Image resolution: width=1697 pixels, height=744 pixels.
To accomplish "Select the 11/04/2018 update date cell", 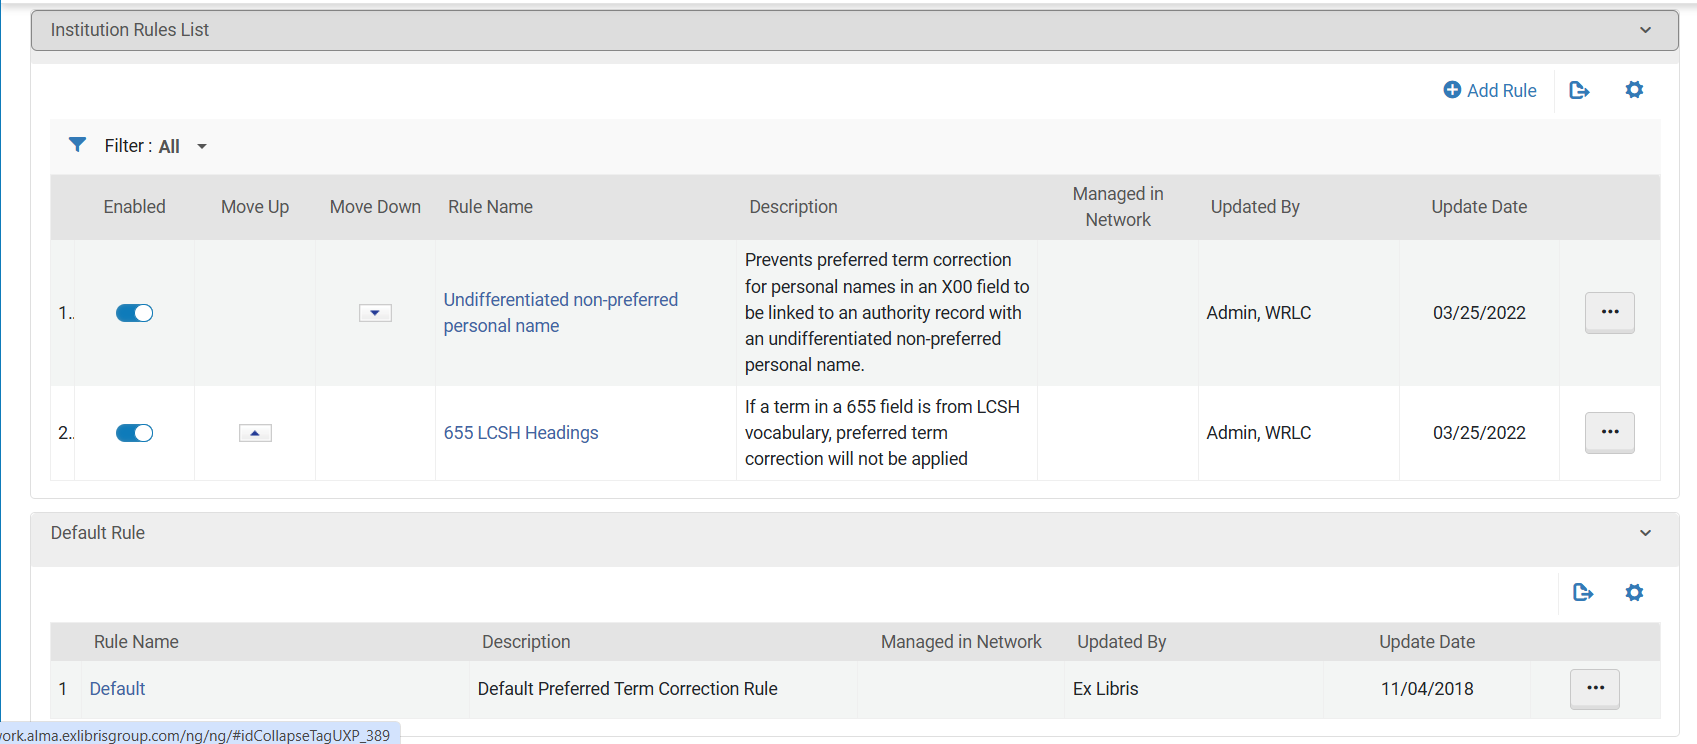I will click(x=1427, y=689).
